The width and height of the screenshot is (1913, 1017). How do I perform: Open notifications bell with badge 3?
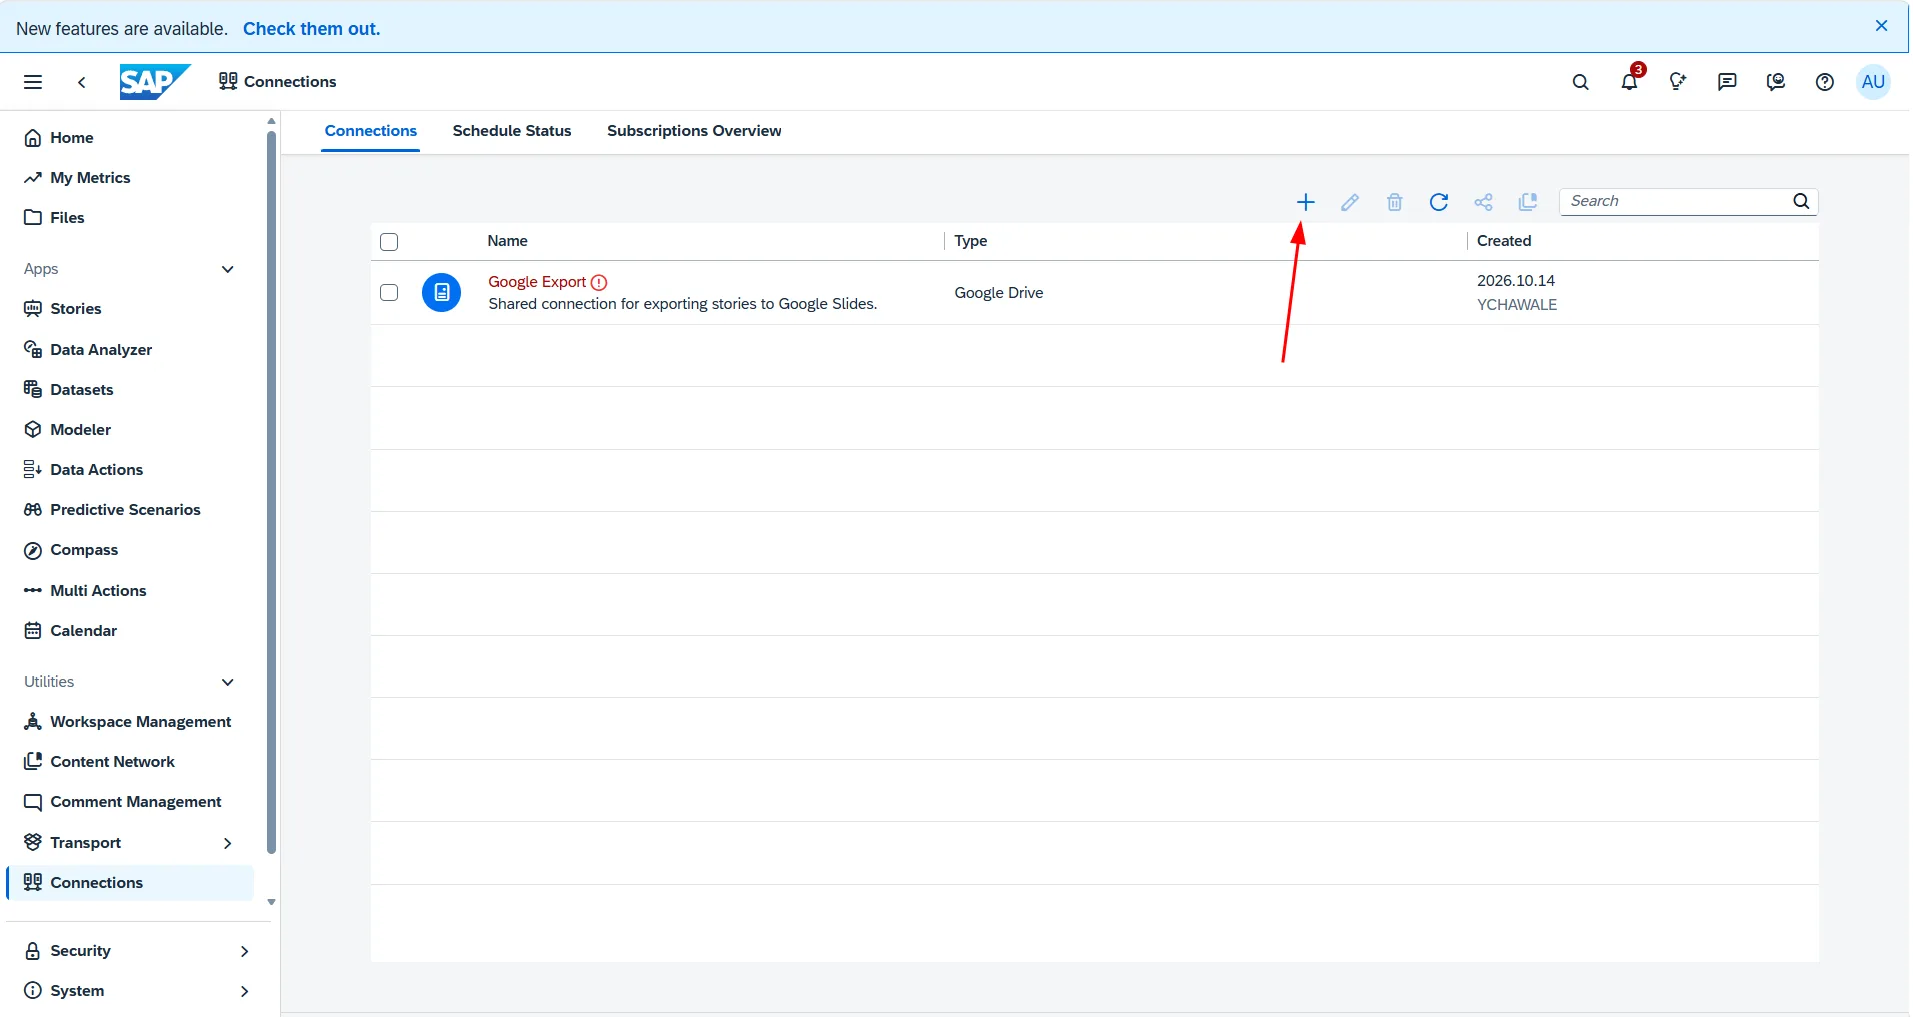tap(1630, 81)
